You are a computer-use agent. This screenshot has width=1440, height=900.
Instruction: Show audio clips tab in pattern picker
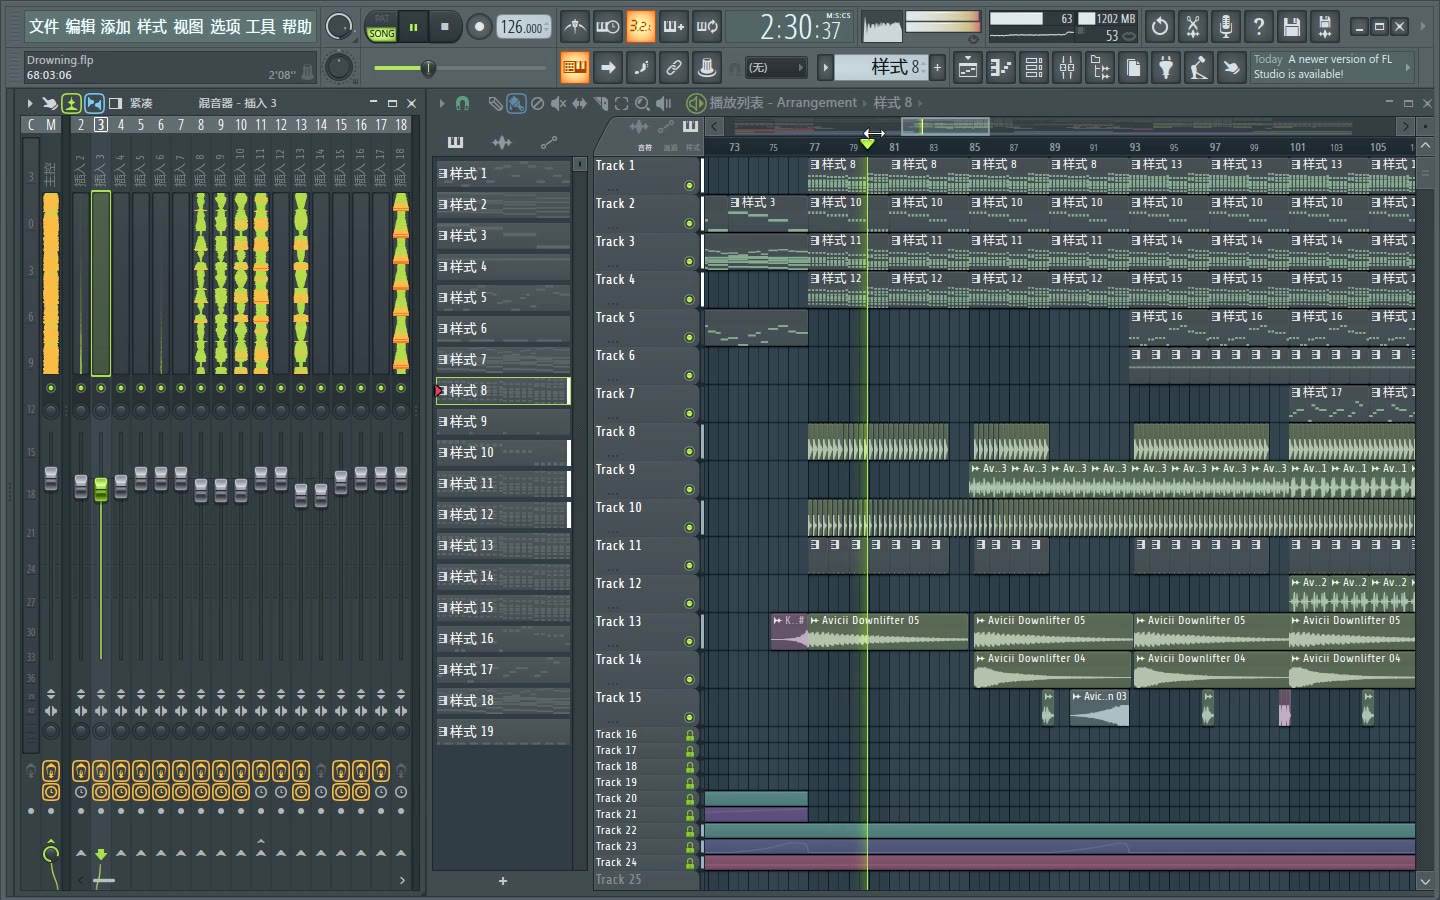[x=502, y=142]
